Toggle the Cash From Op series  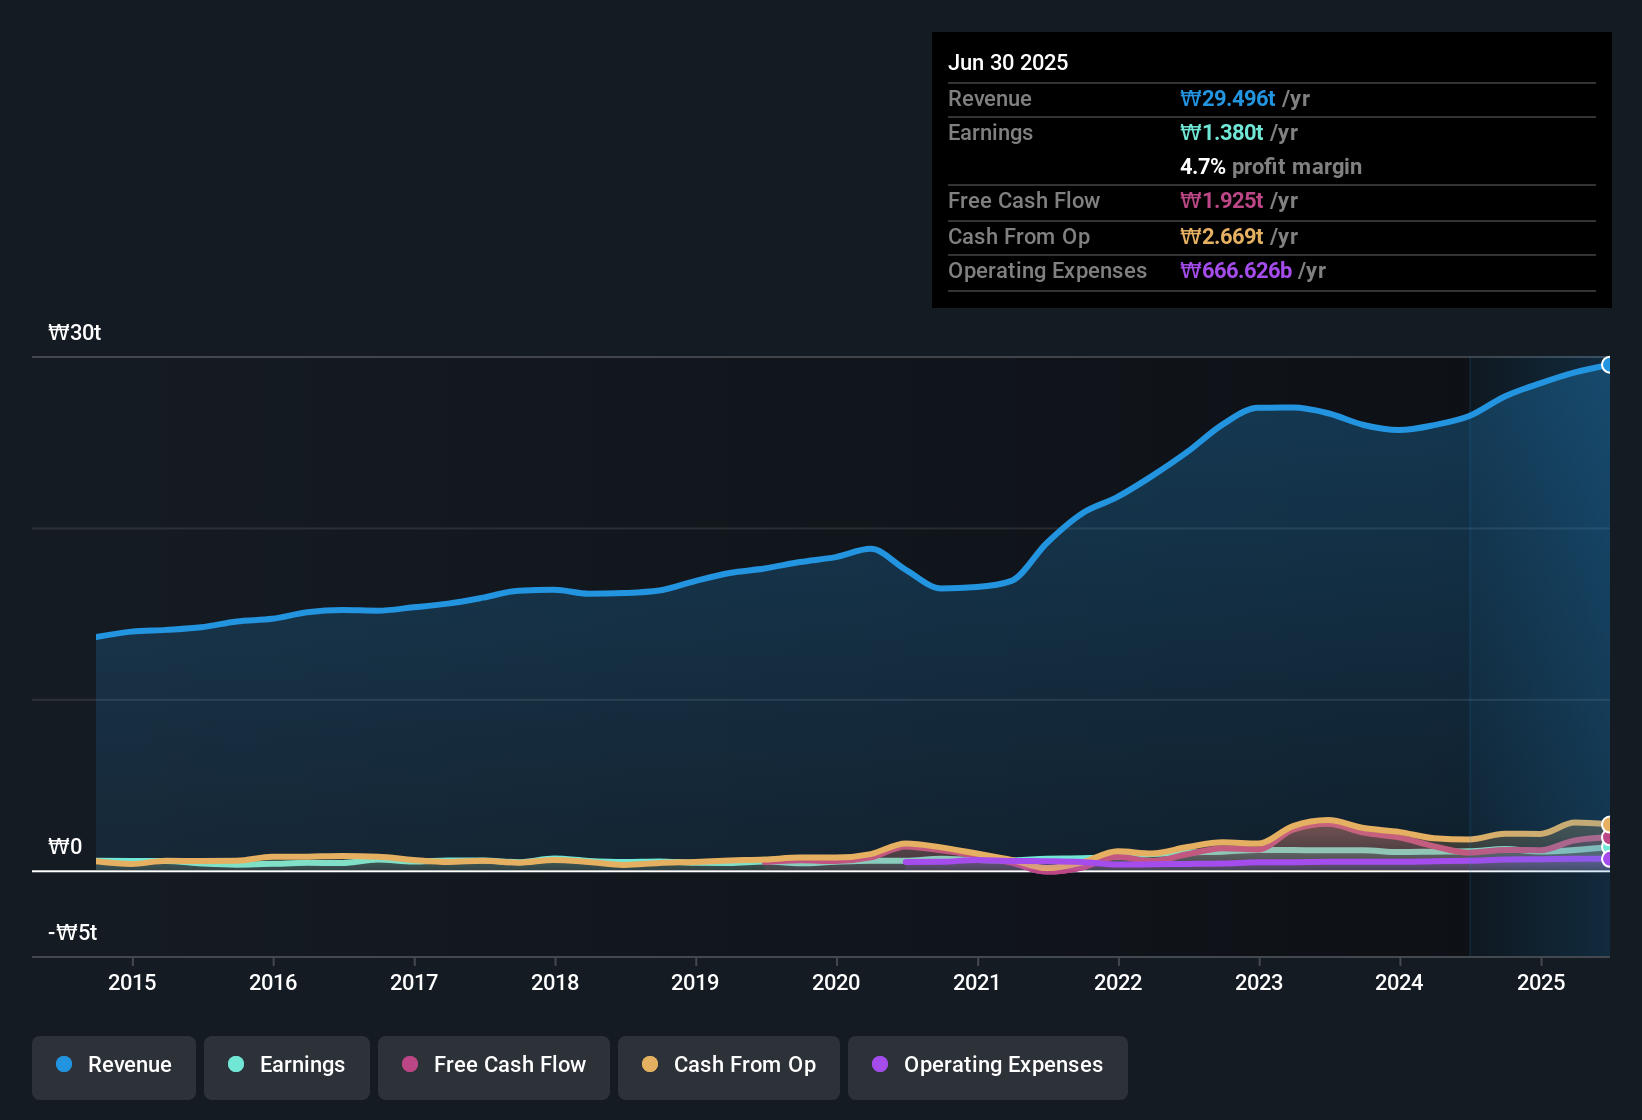coord(729,1065)
